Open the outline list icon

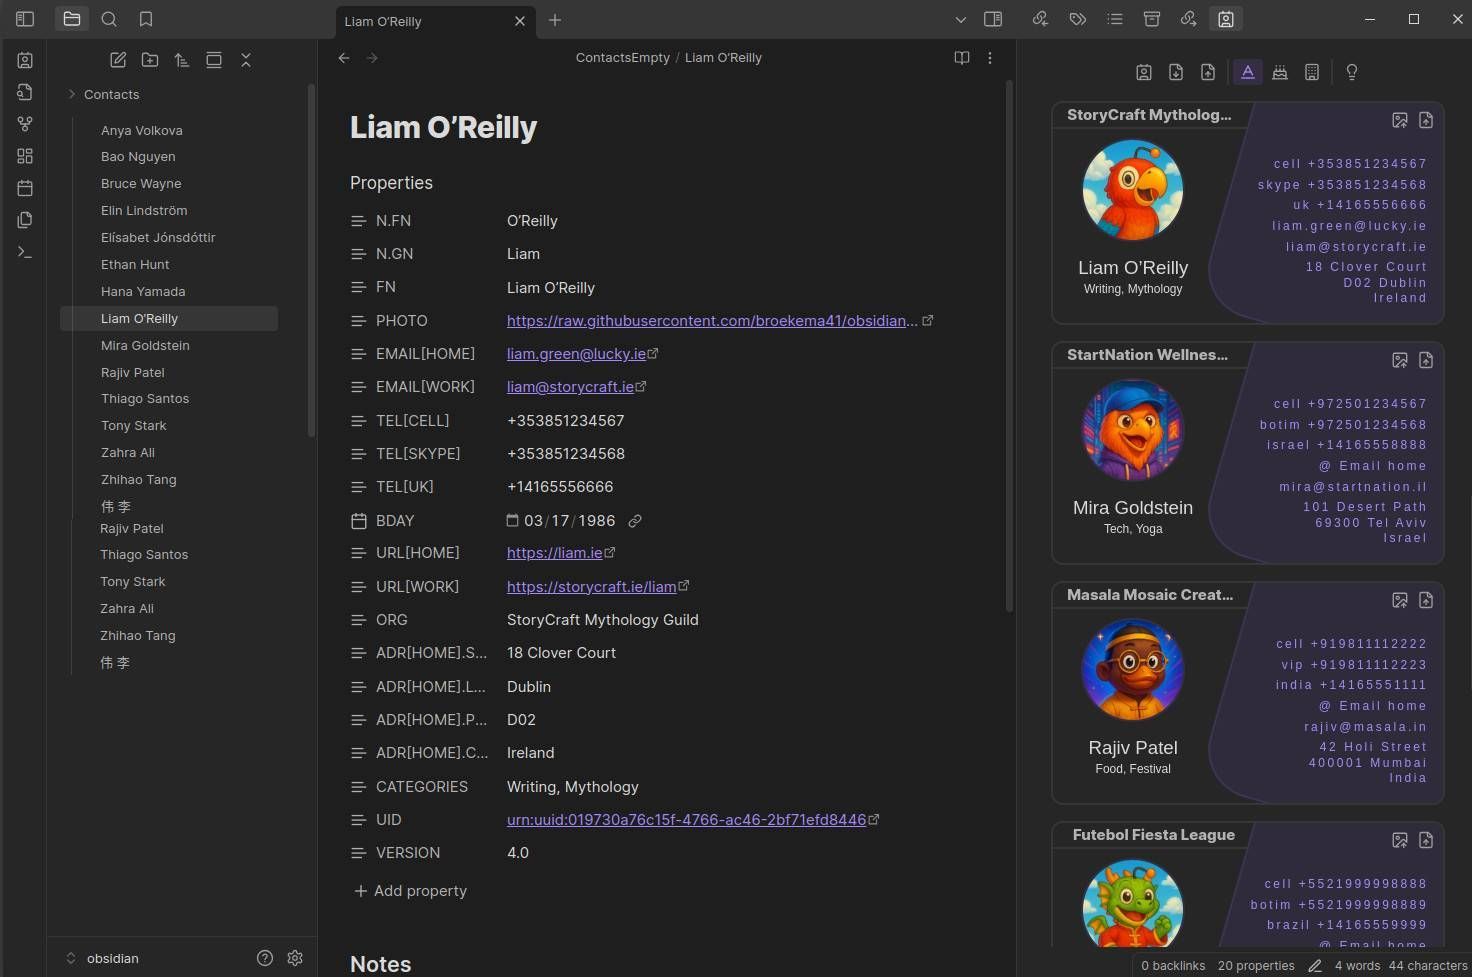point(1115,19)
